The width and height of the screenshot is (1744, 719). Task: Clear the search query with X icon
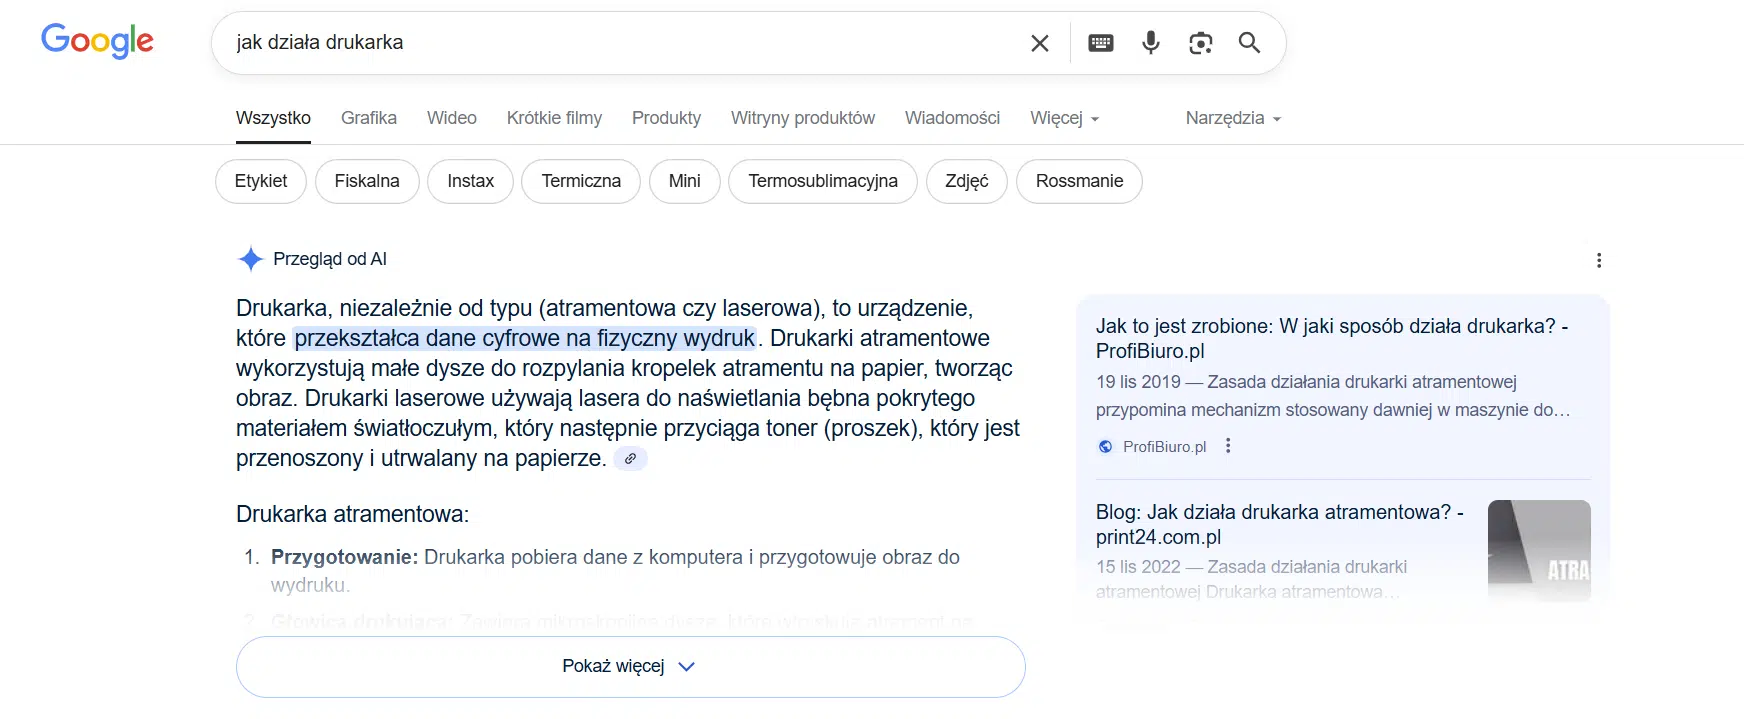pos(1039,43)
